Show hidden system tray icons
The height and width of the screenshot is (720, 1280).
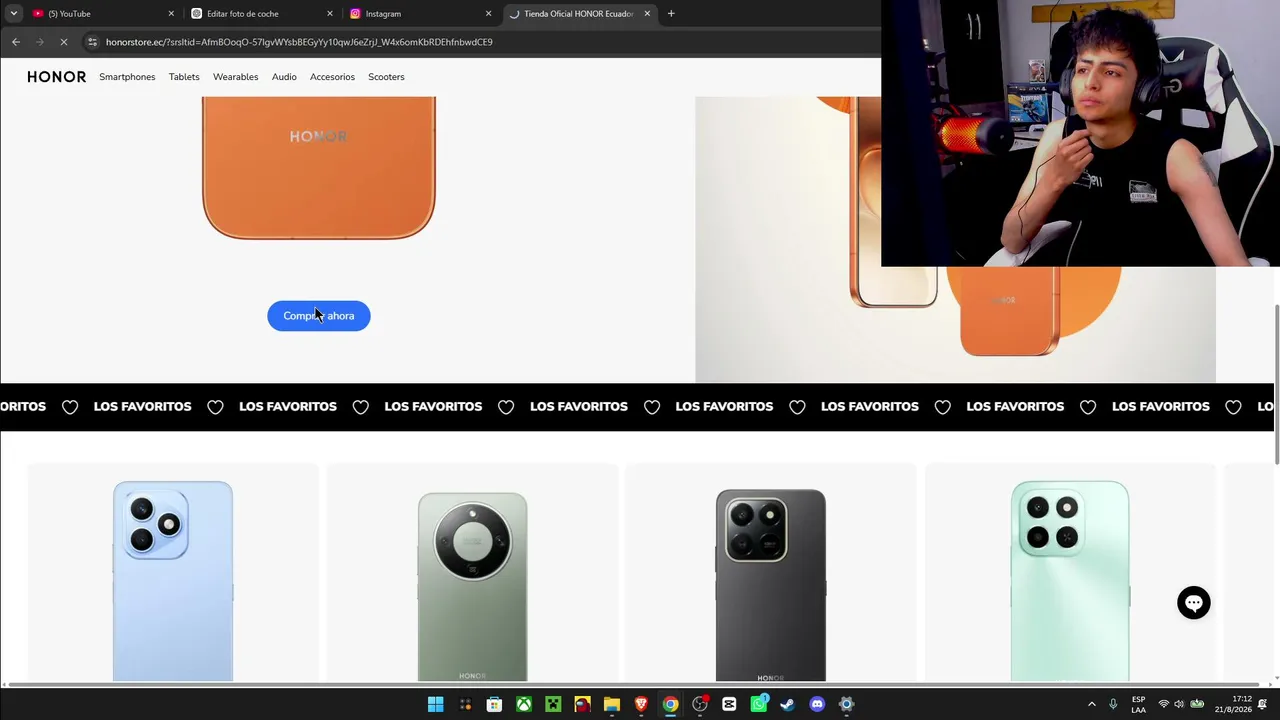pos(1092,704)
